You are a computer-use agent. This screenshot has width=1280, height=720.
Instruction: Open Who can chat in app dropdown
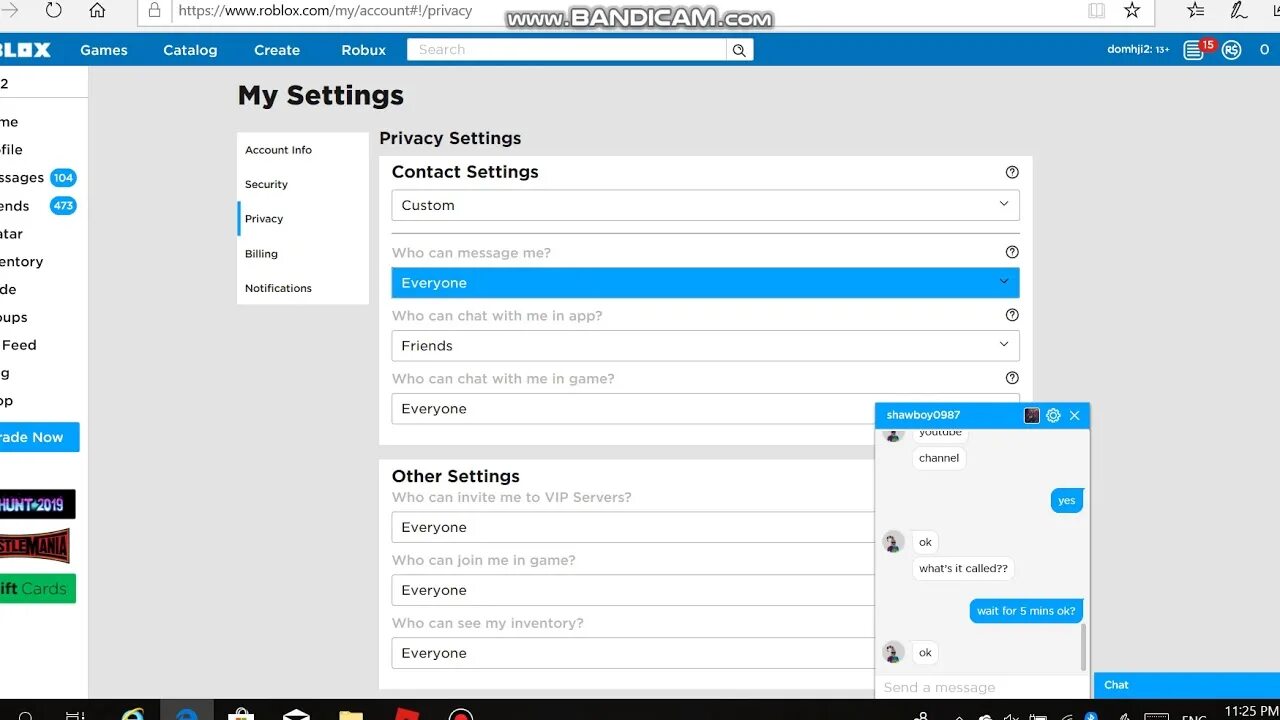coord(705,346)
